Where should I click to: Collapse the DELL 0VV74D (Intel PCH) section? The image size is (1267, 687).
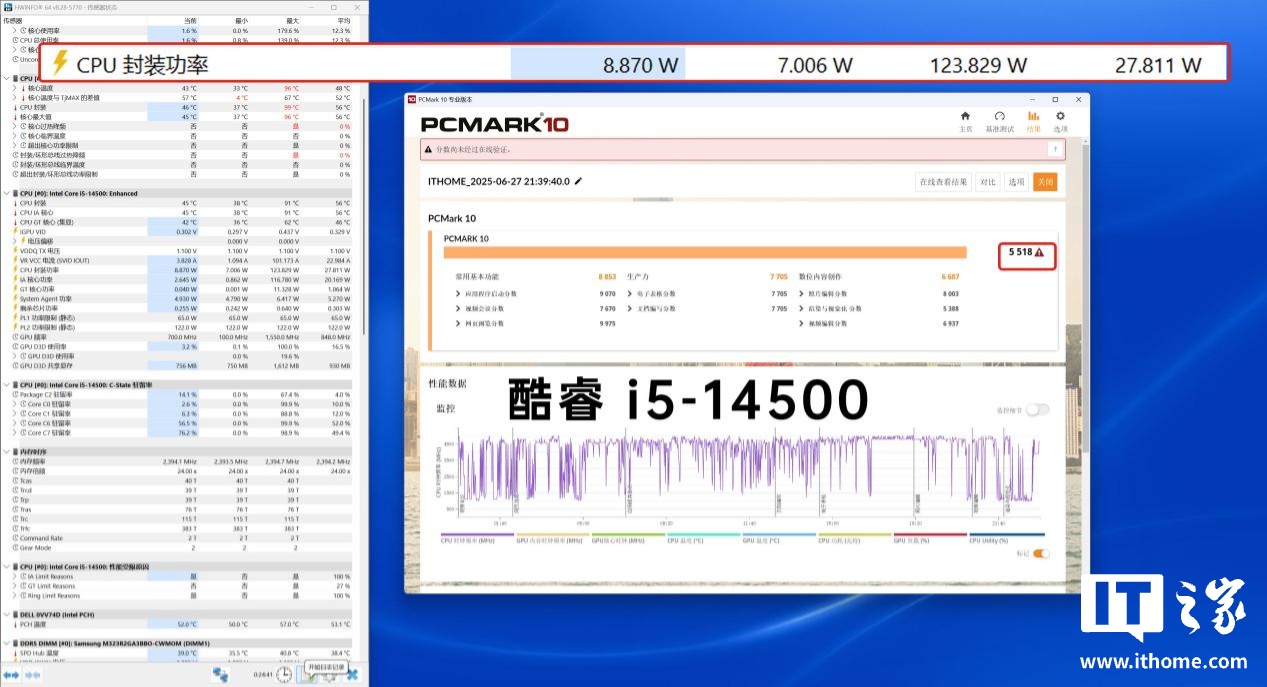[6, 615]
